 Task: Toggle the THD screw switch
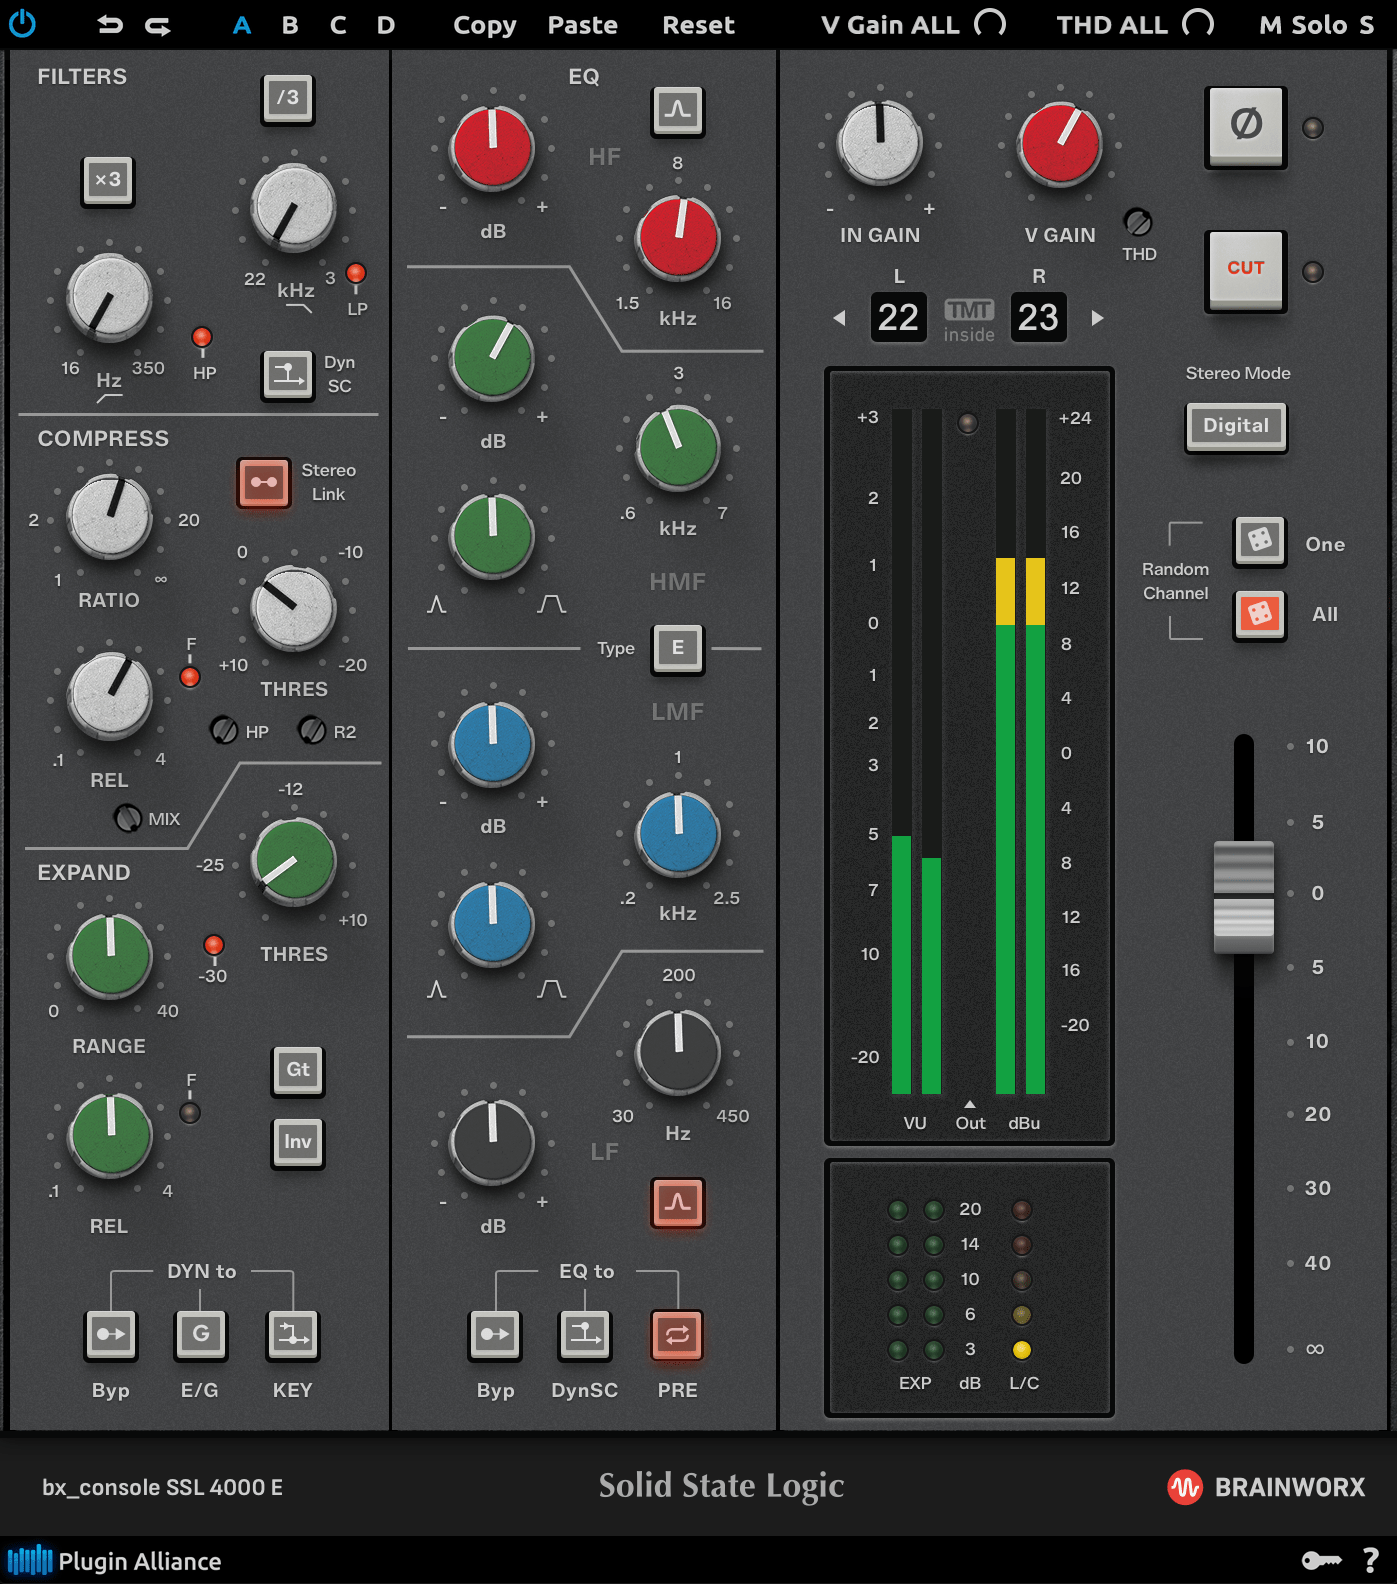pyautogui.click(x=1138, y=221)
